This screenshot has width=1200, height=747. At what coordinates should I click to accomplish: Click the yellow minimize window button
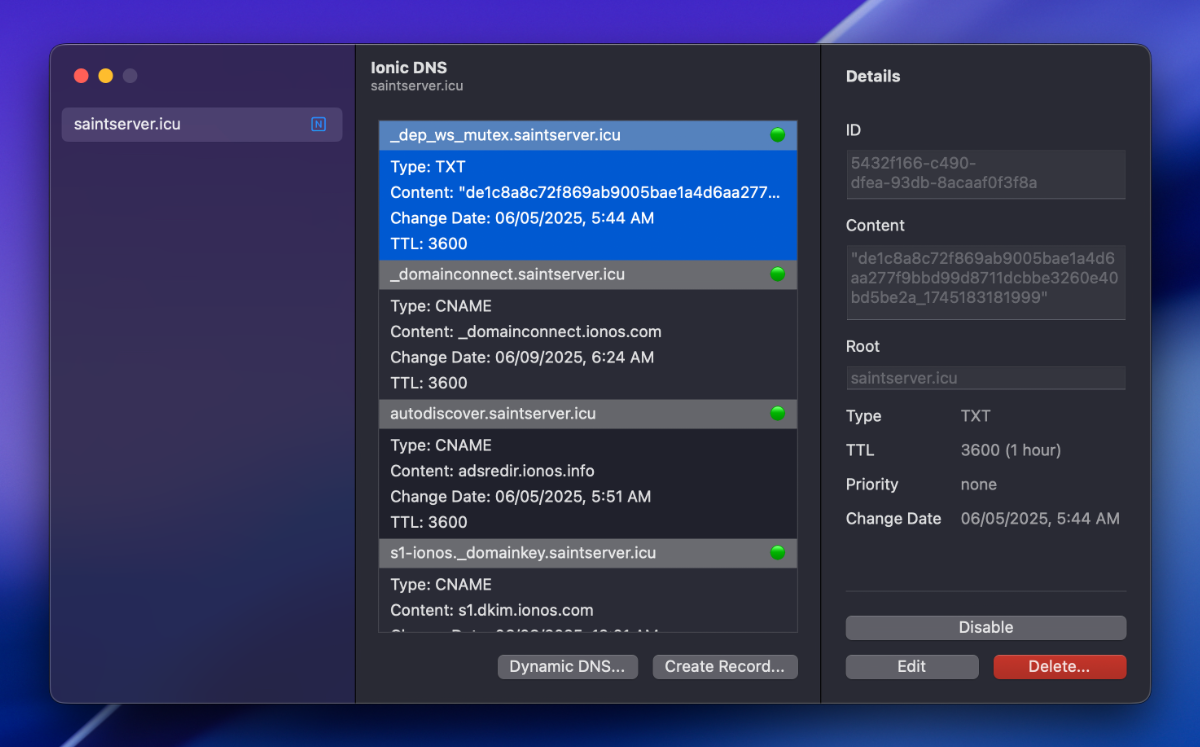106,76
